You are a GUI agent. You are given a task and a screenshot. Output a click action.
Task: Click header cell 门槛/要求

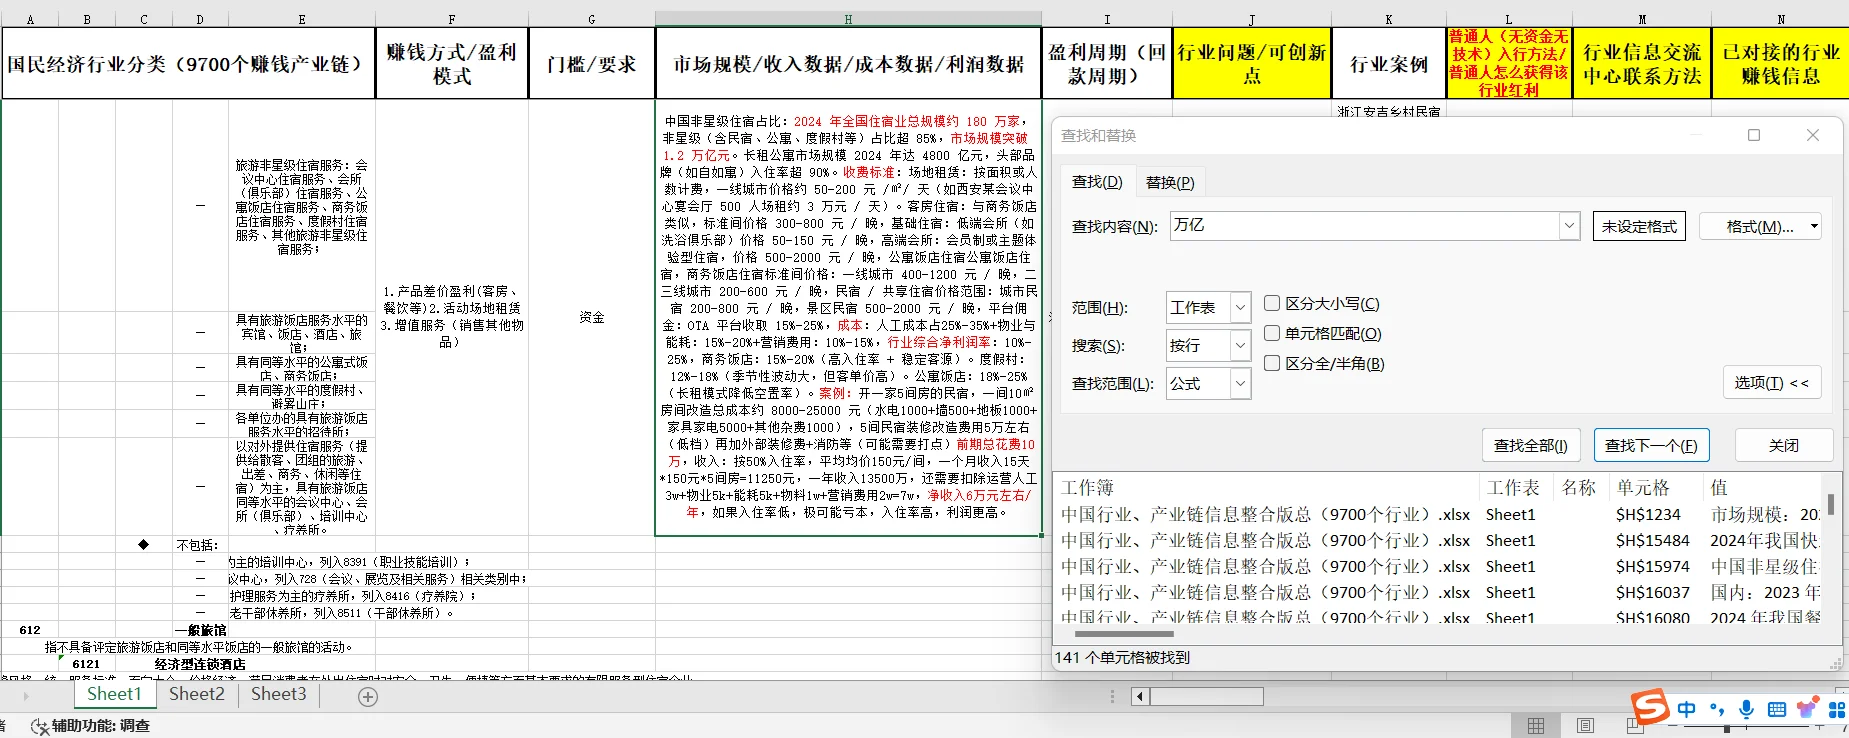[x=592, y=63]
